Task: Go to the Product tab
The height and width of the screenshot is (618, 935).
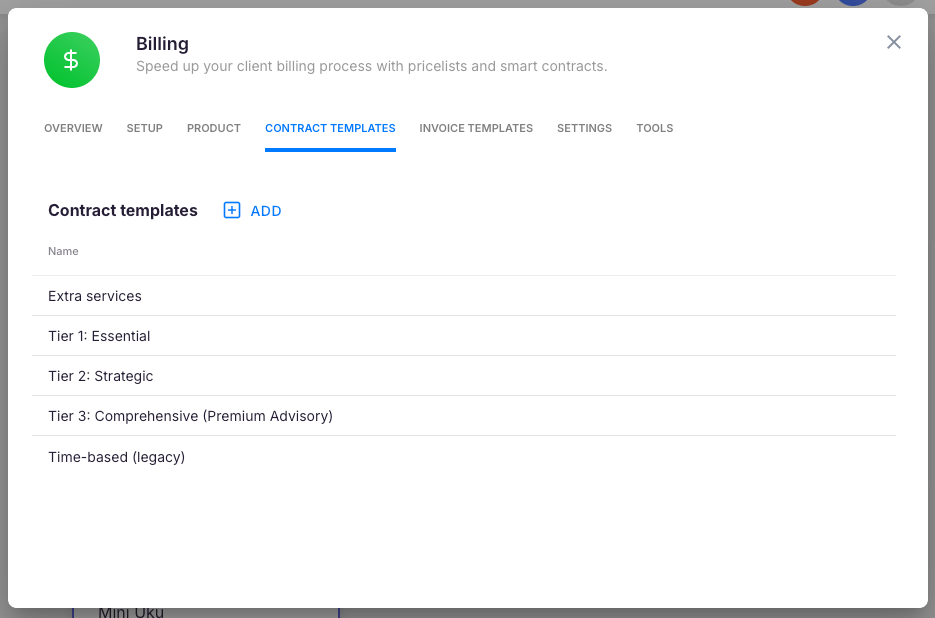Action: click(x=214, y=128)
